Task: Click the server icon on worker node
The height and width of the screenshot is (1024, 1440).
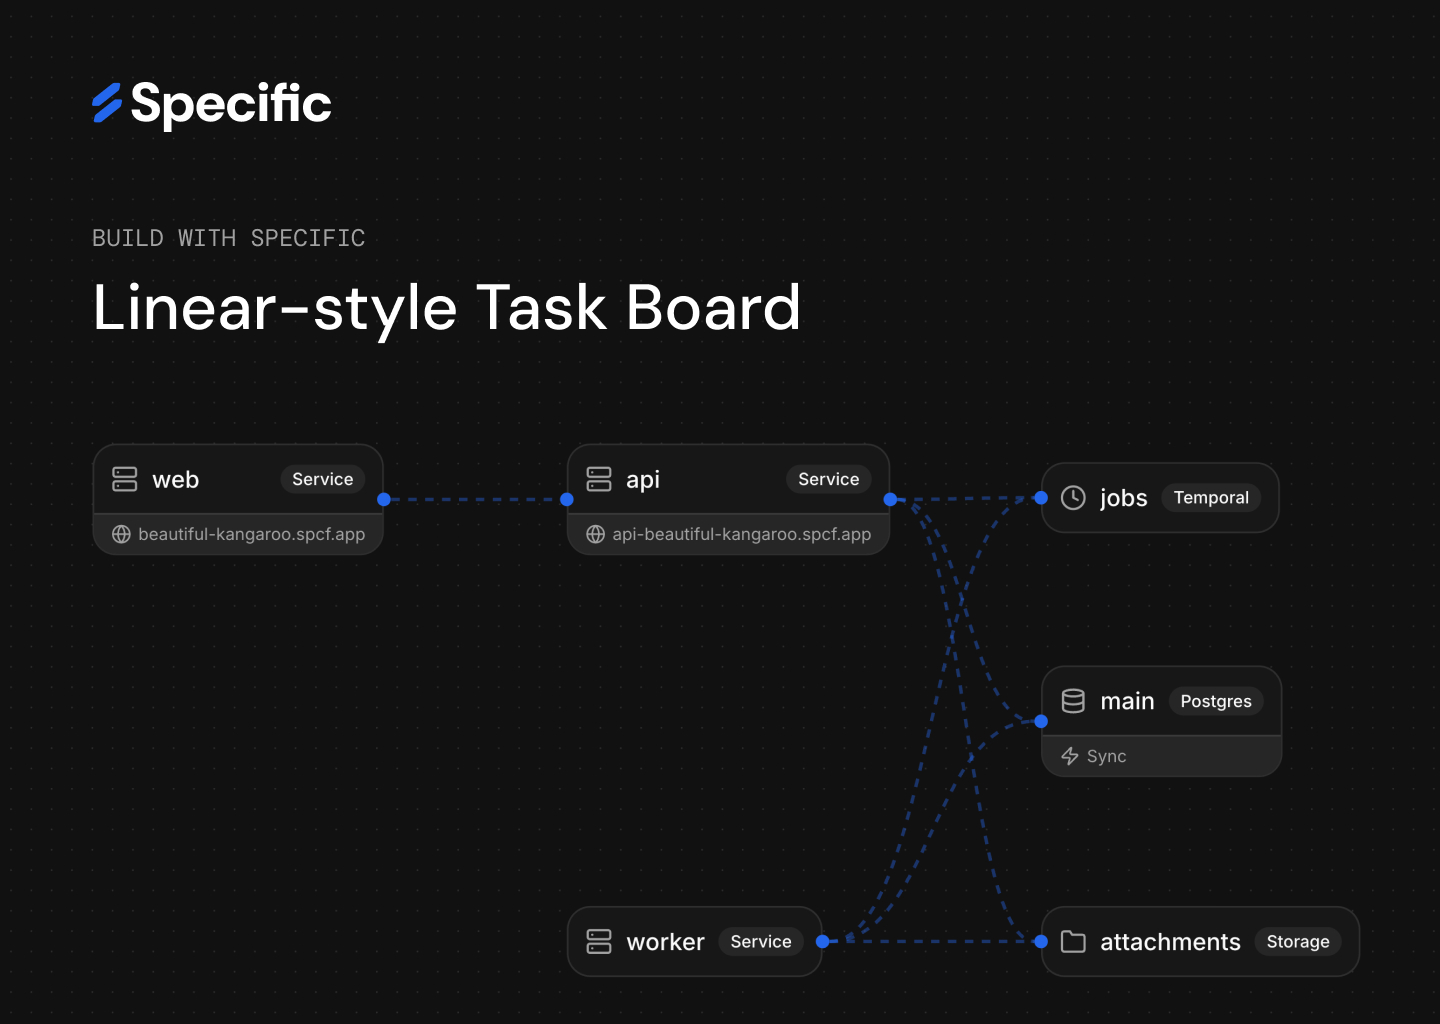Action: tap(599, 942)
